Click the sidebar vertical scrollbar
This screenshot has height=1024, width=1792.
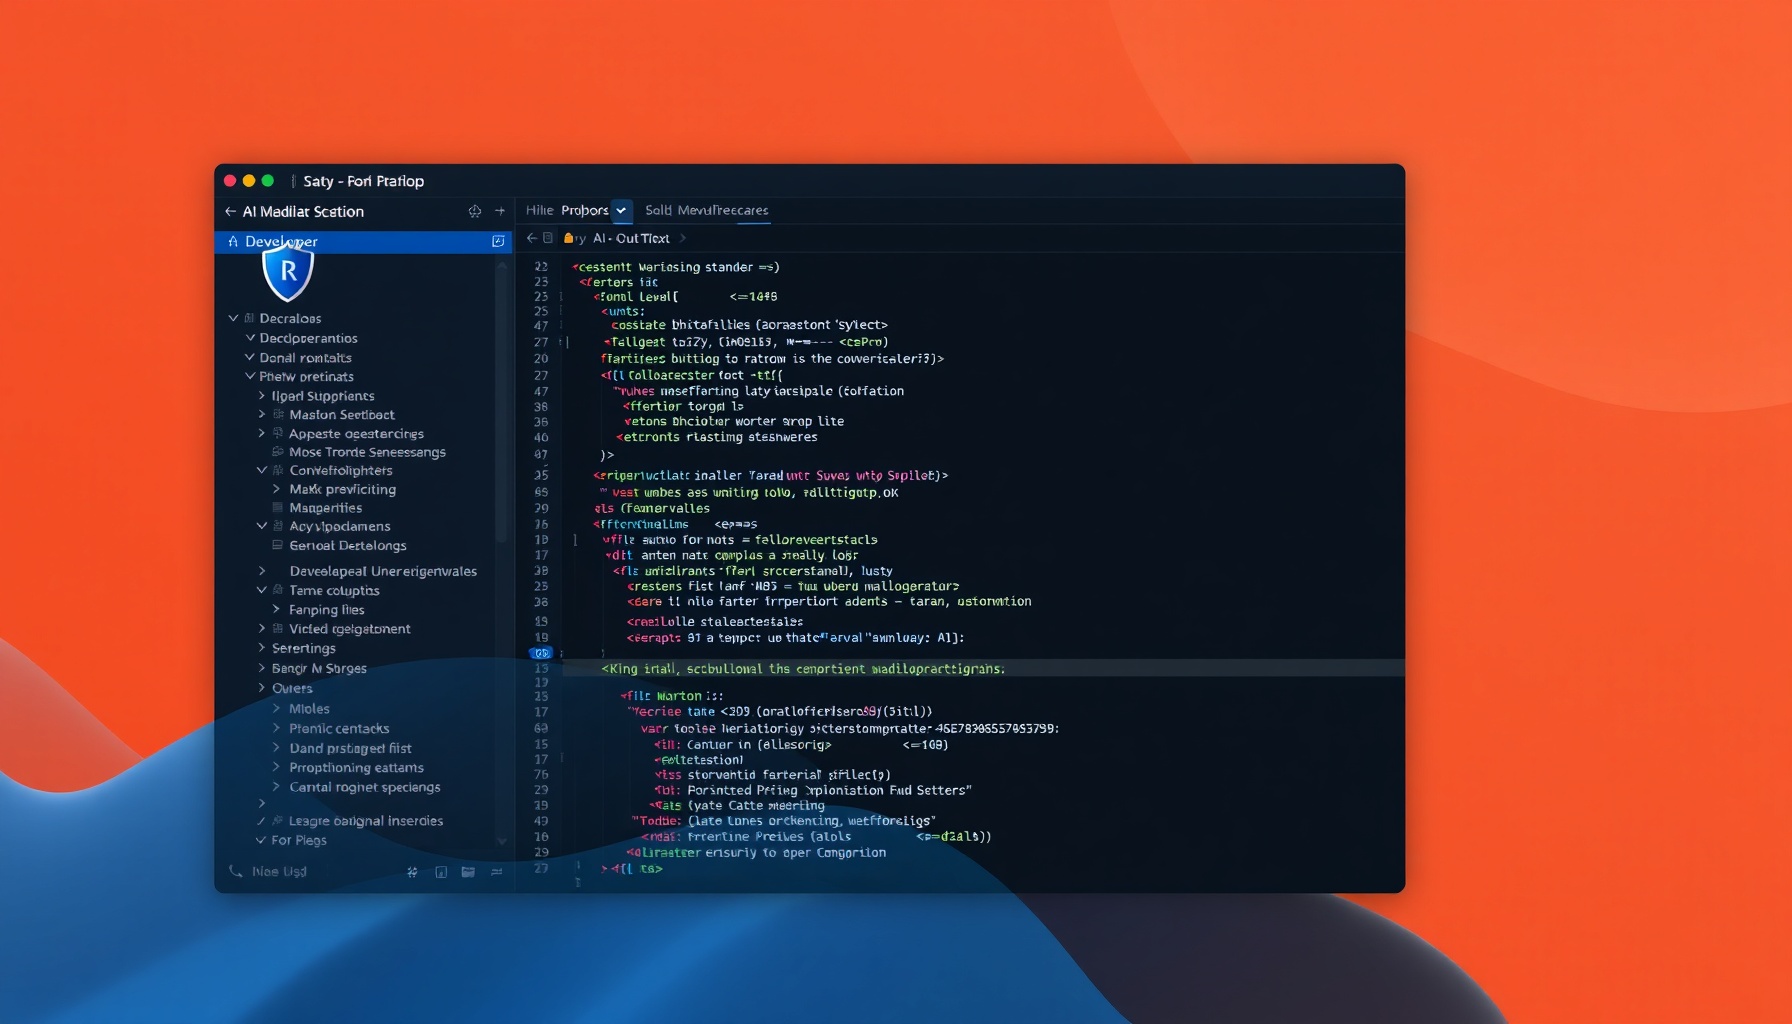click(x=502, y=400)
